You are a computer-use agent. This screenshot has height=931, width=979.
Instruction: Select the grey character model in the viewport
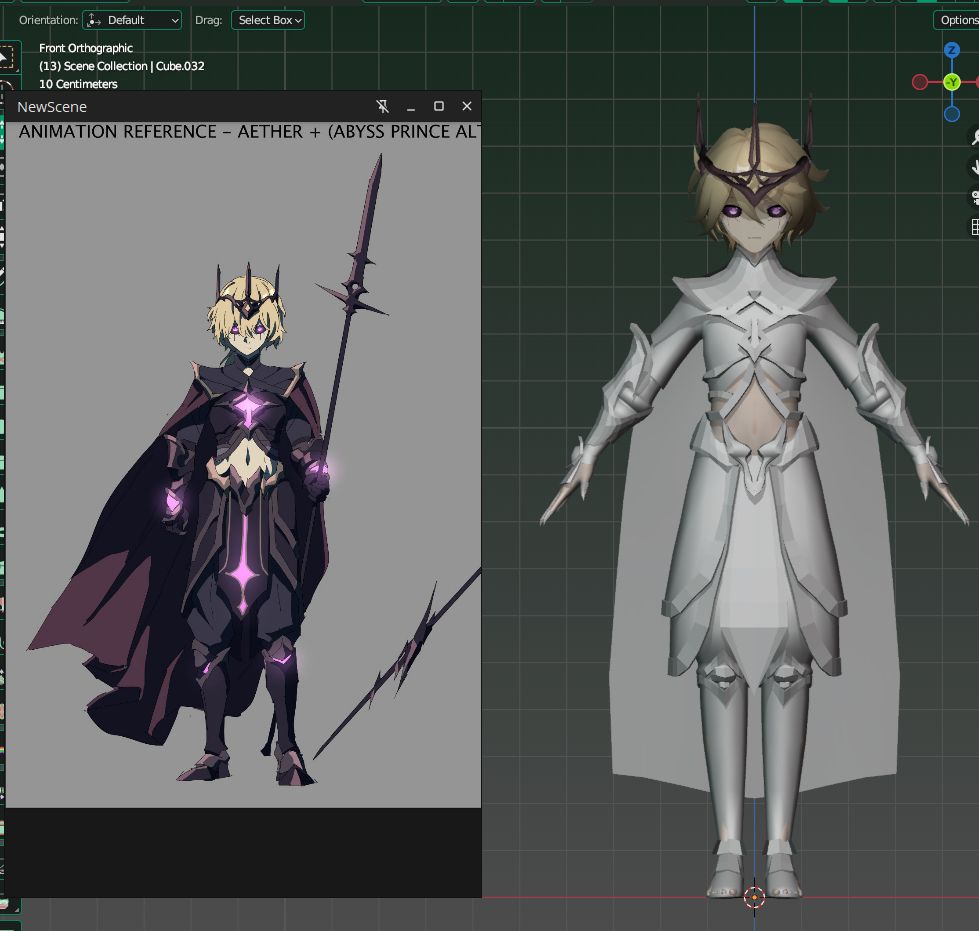[x=754, y=500]
